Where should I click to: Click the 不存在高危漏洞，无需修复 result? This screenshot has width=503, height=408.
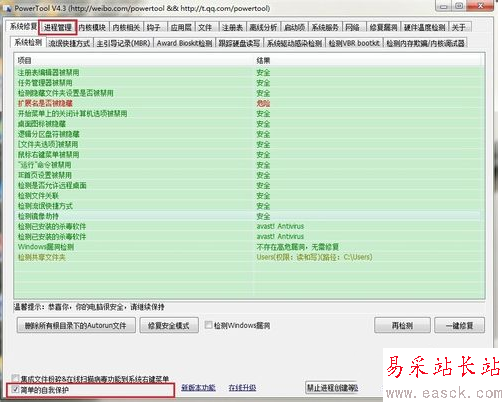pyautogui.click(x=297, y=247)
